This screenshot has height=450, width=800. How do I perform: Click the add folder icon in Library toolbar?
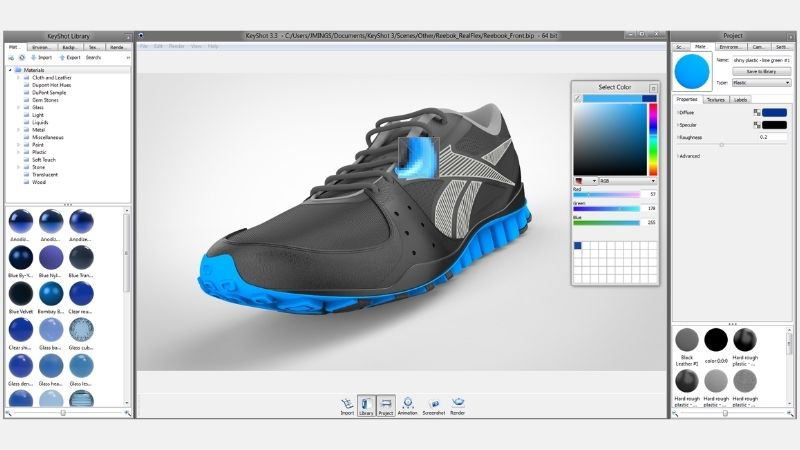(11, 58)
